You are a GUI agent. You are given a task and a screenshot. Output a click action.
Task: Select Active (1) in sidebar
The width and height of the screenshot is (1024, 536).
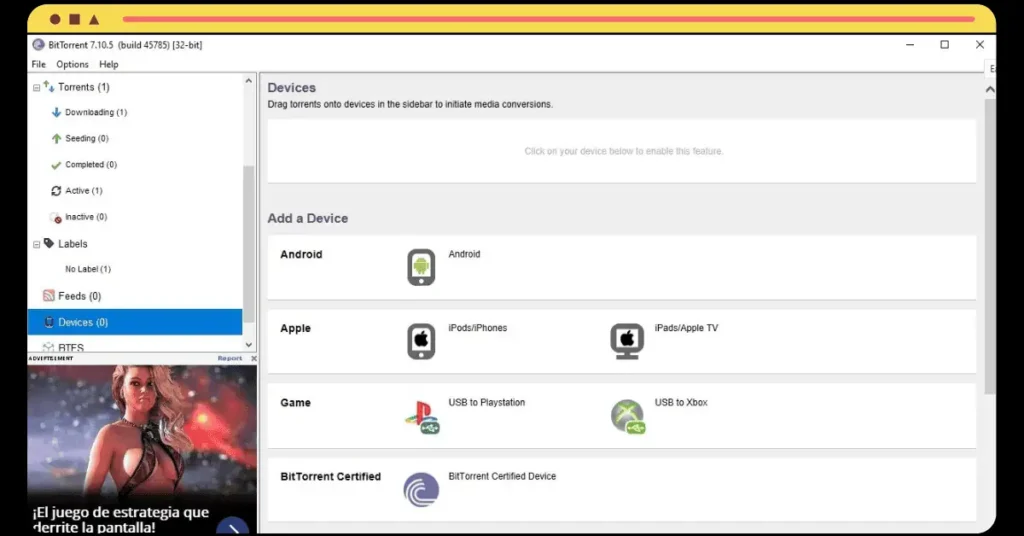84,191
